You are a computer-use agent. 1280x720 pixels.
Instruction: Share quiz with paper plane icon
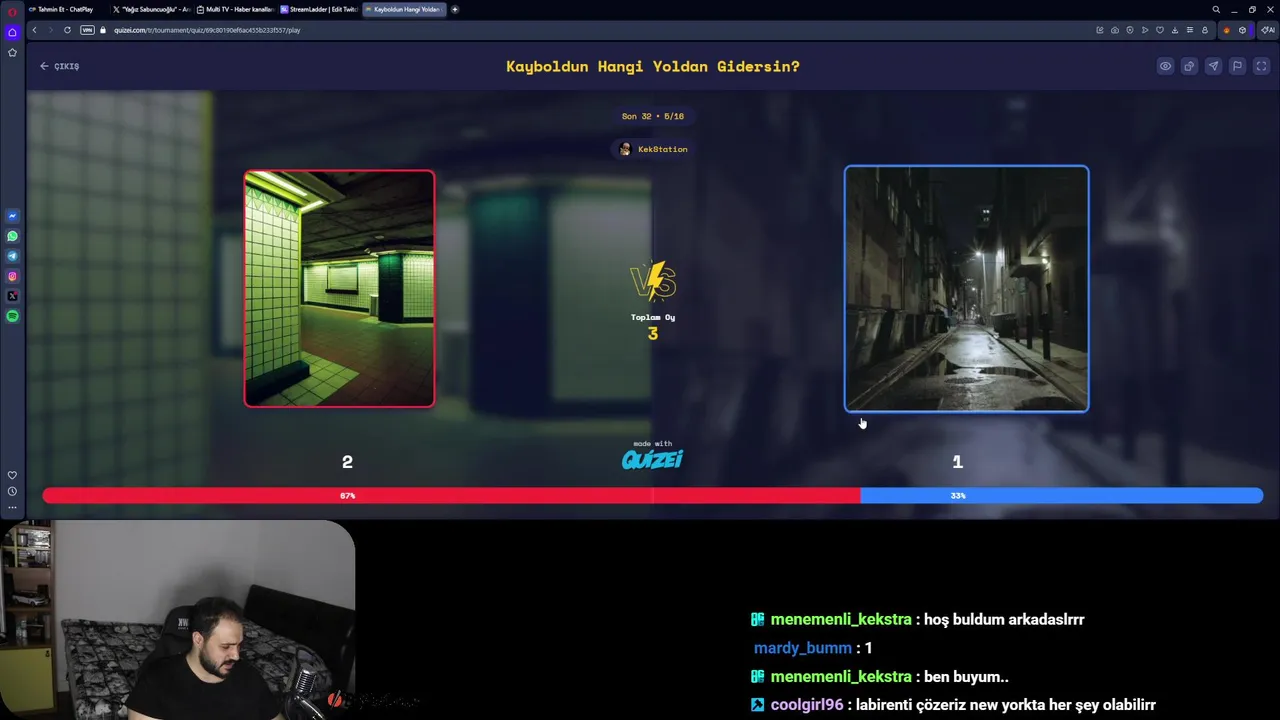tap(1213, 66)
